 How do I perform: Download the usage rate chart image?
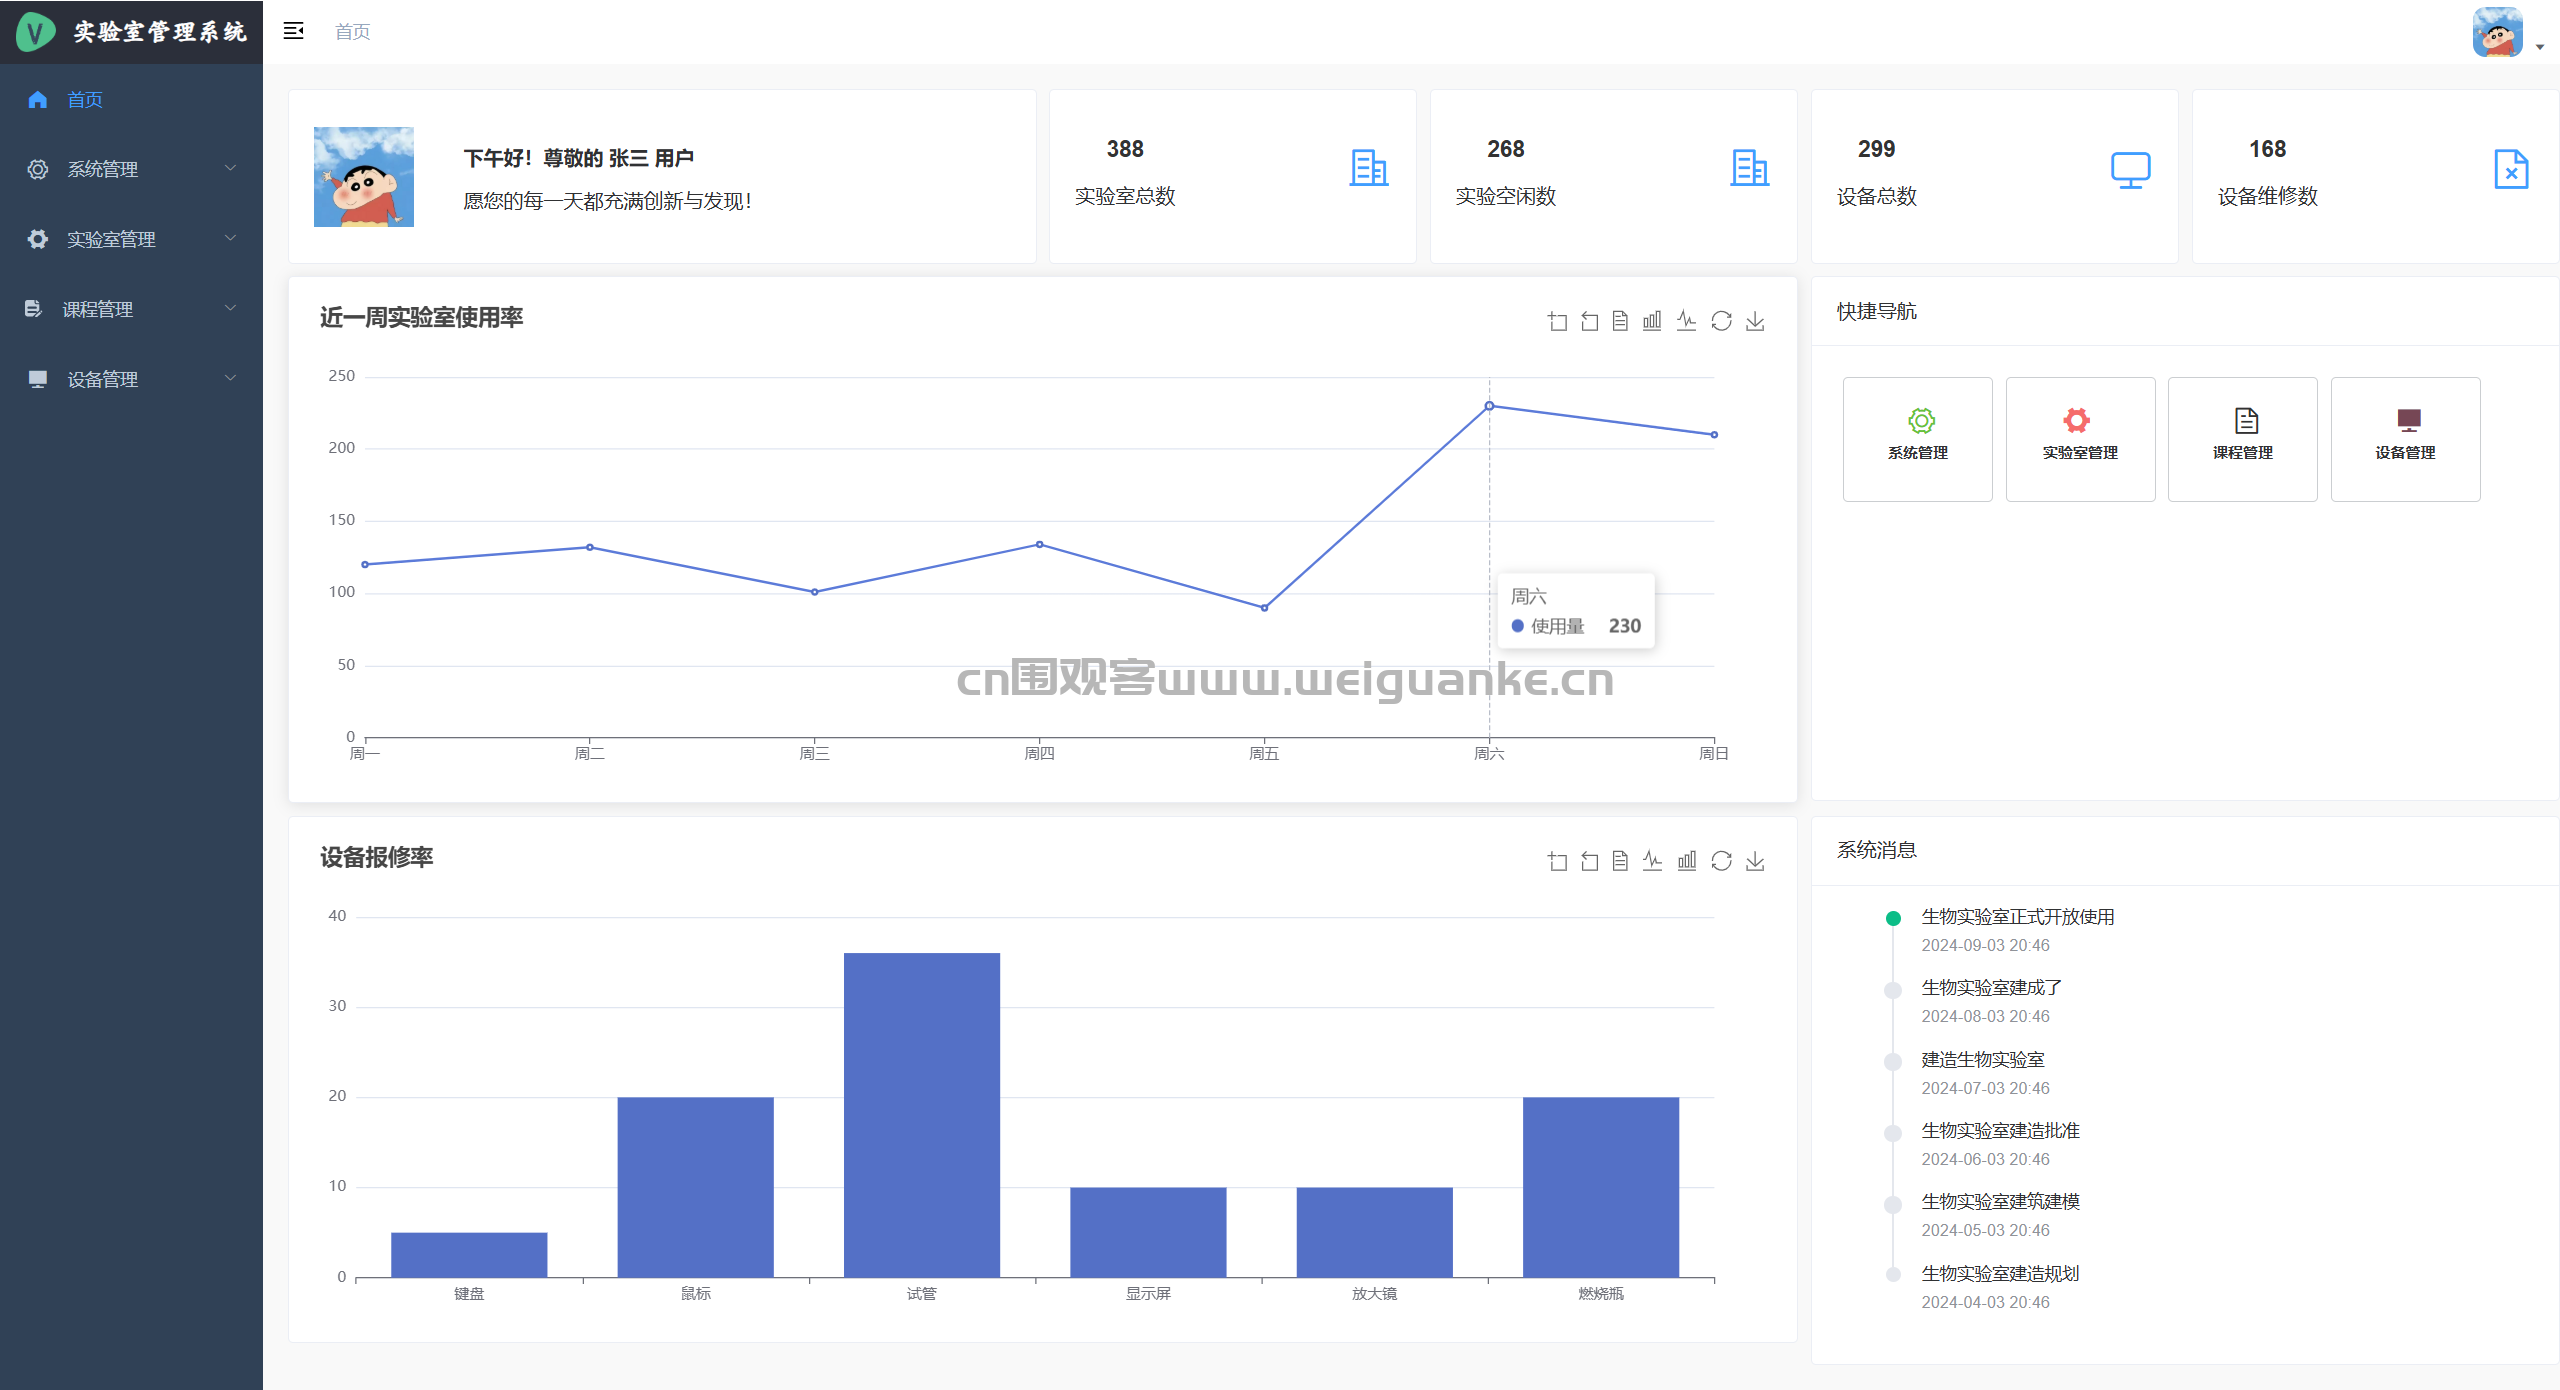click(x=1755, y=321)
